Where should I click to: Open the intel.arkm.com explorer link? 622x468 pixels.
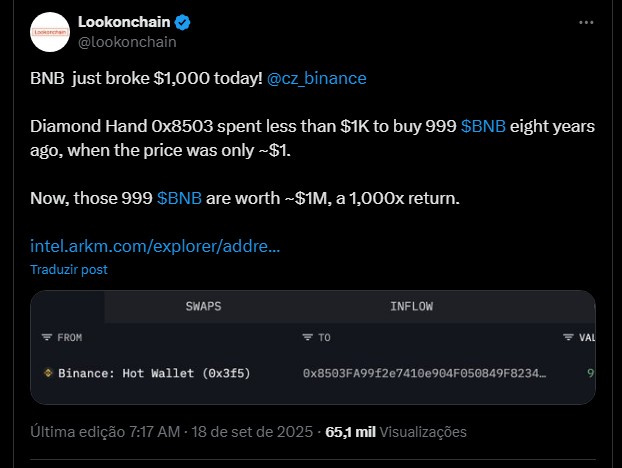(155, 246)
